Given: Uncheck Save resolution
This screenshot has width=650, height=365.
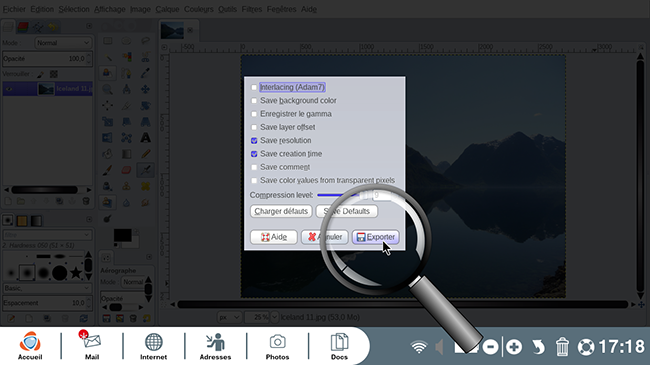Looking at the screenshot, I should click(254, 141).
